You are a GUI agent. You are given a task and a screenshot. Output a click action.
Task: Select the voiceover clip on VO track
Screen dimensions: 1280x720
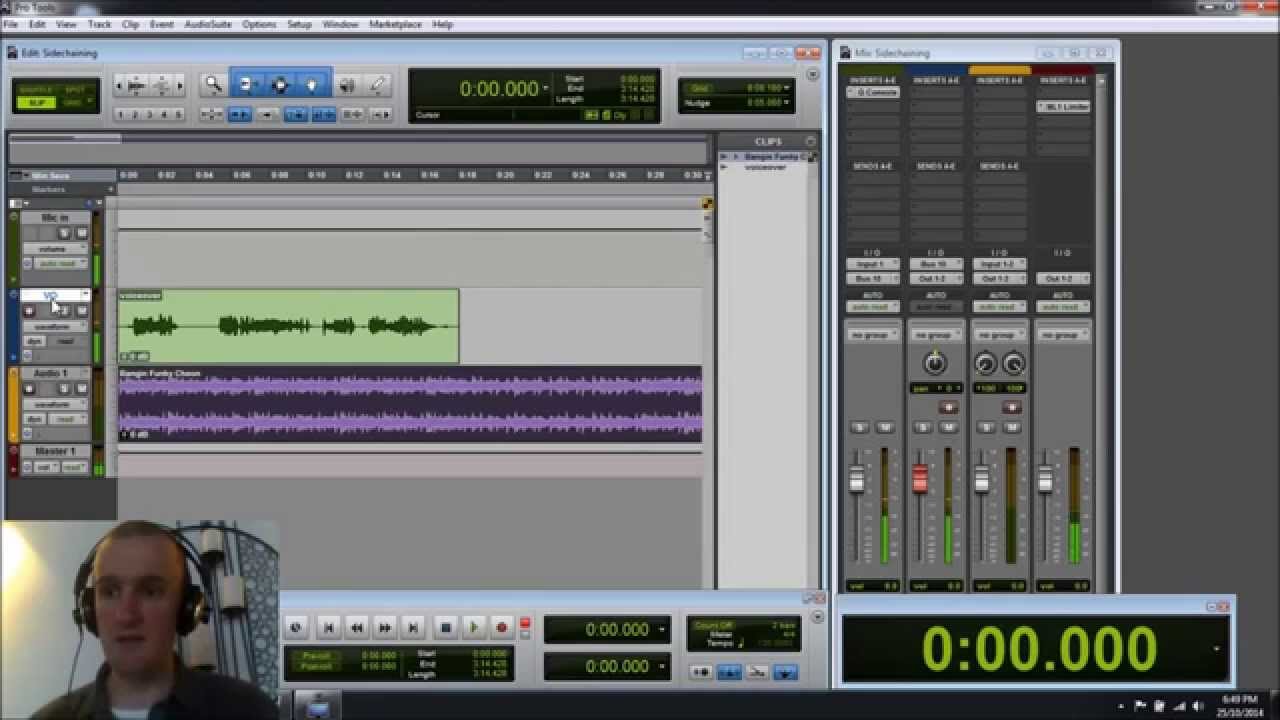288,326
